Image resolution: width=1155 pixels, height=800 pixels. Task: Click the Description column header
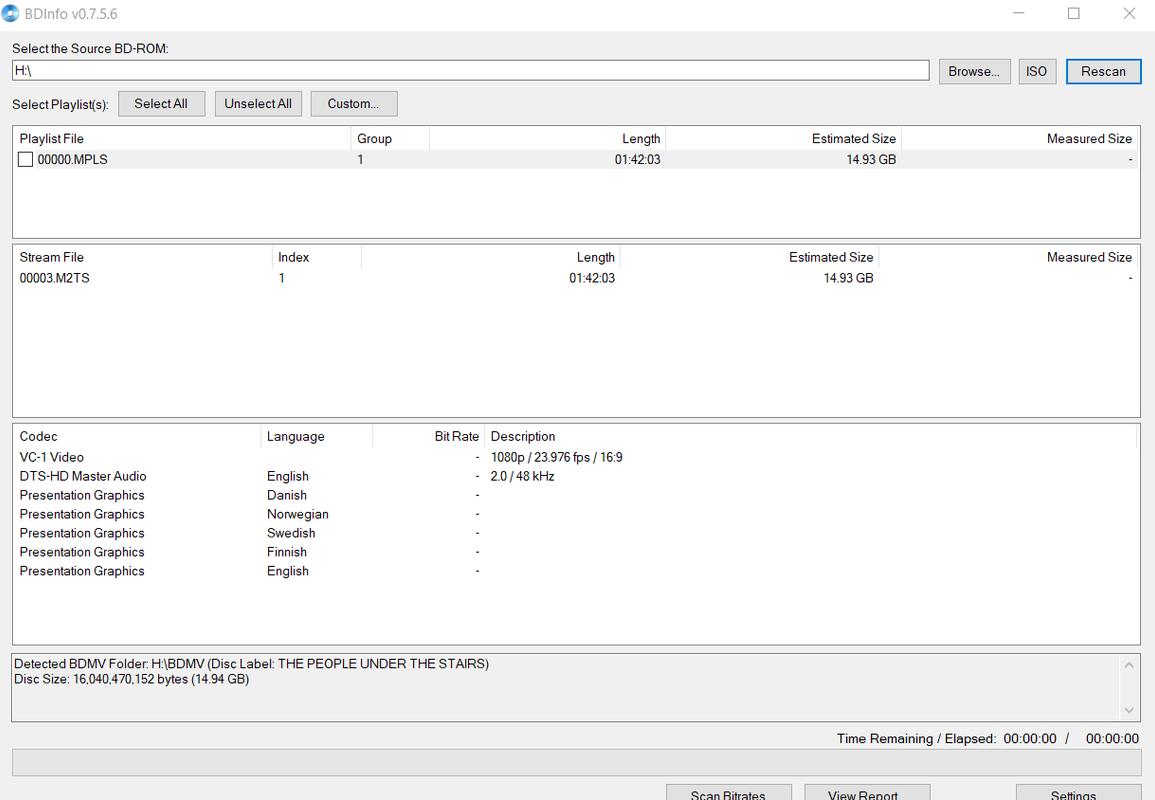tap(810, 436)
